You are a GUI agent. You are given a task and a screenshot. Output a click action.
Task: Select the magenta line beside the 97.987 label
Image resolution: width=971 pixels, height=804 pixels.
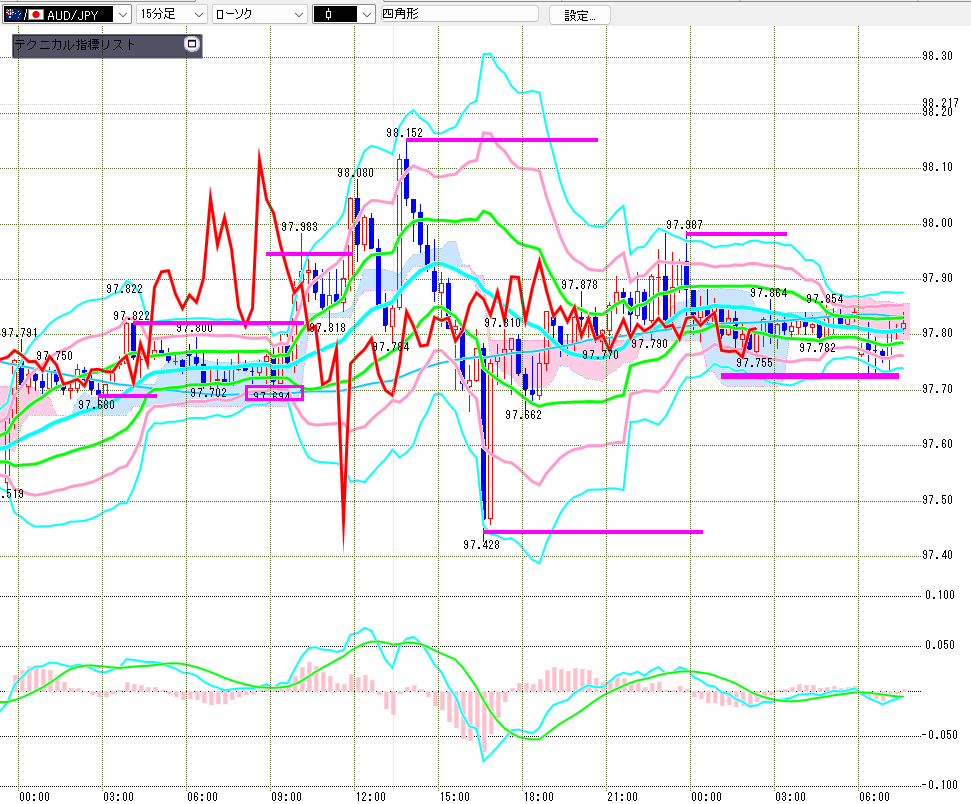pyautogui.click(x=737, y=234)
